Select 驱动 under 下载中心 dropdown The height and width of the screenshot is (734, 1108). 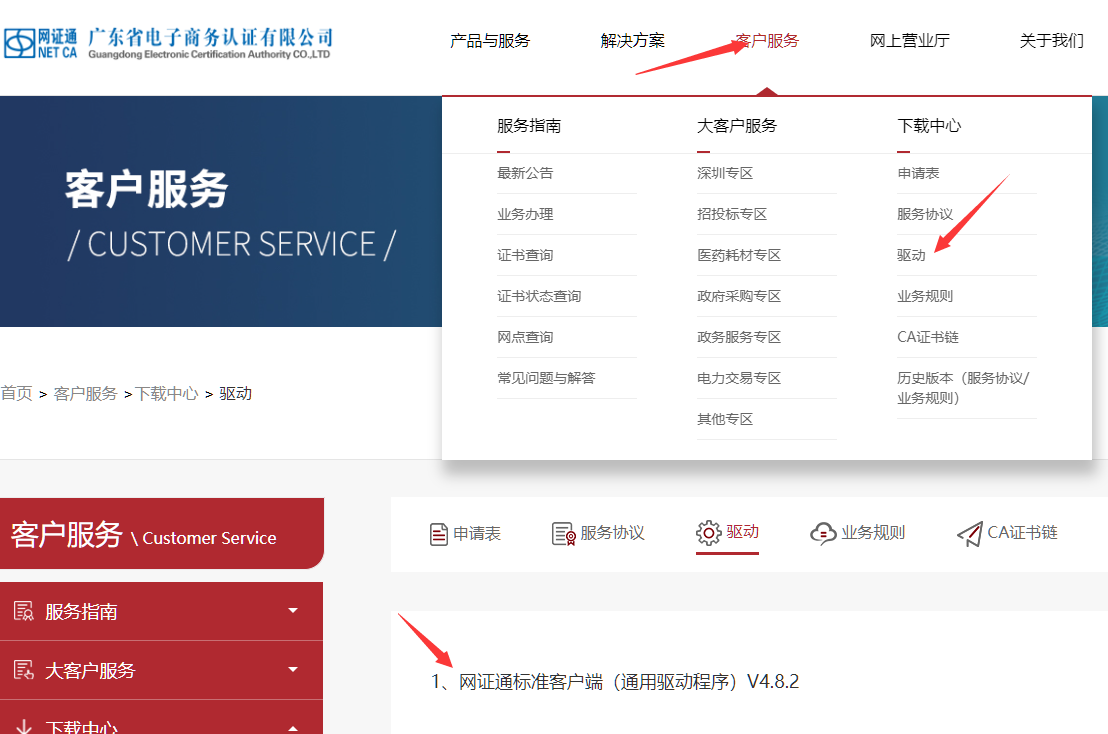click(911, 255)
